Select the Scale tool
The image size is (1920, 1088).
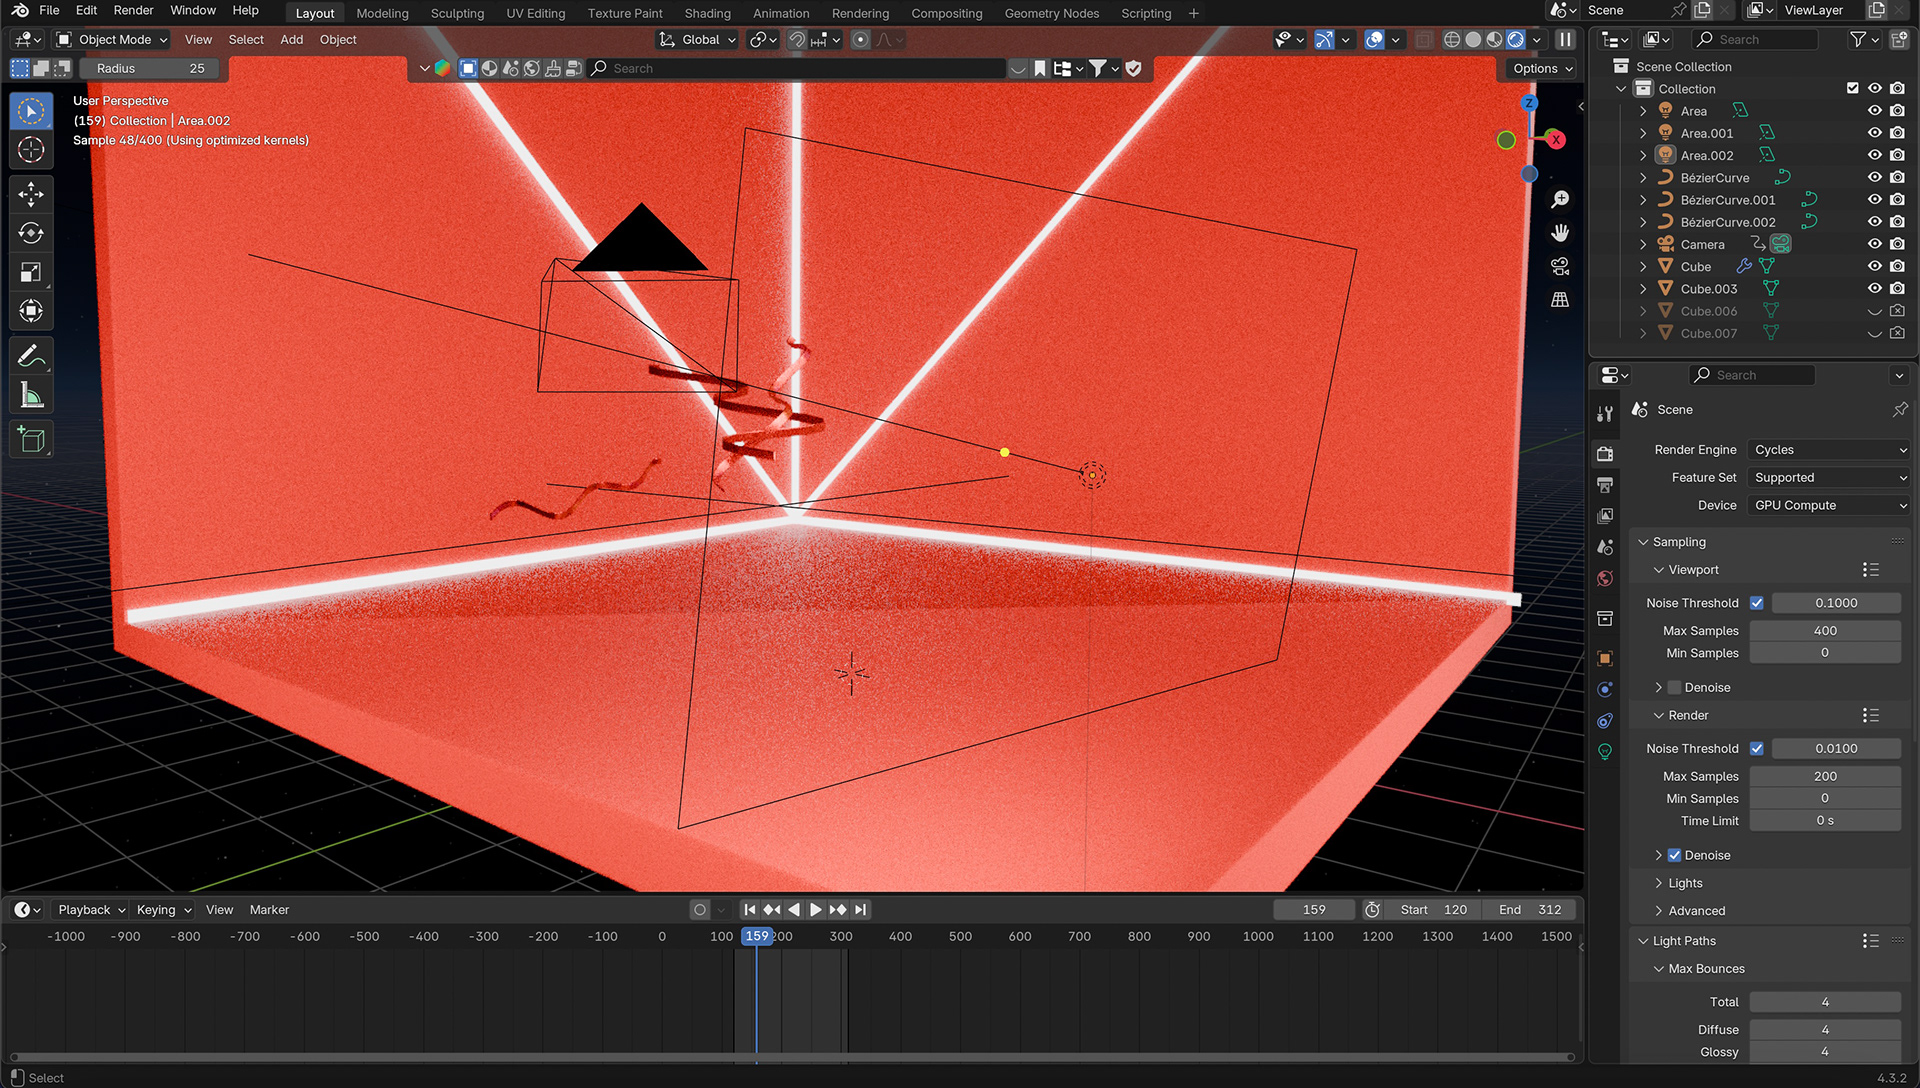(31, 272)
